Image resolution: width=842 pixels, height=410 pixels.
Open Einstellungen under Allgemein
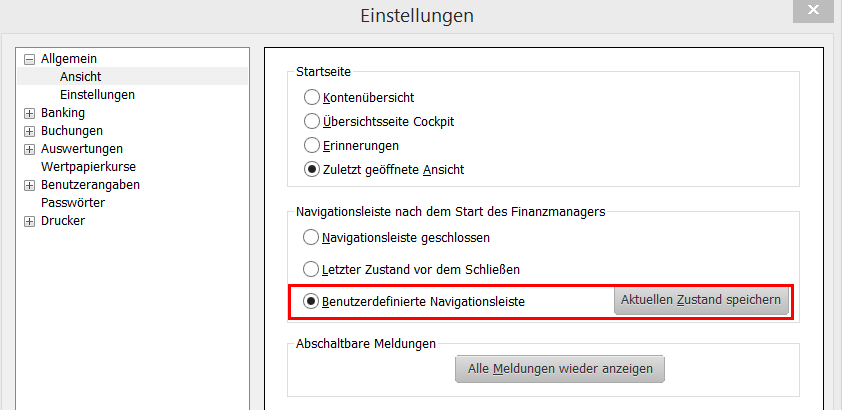tap(97, 95)
